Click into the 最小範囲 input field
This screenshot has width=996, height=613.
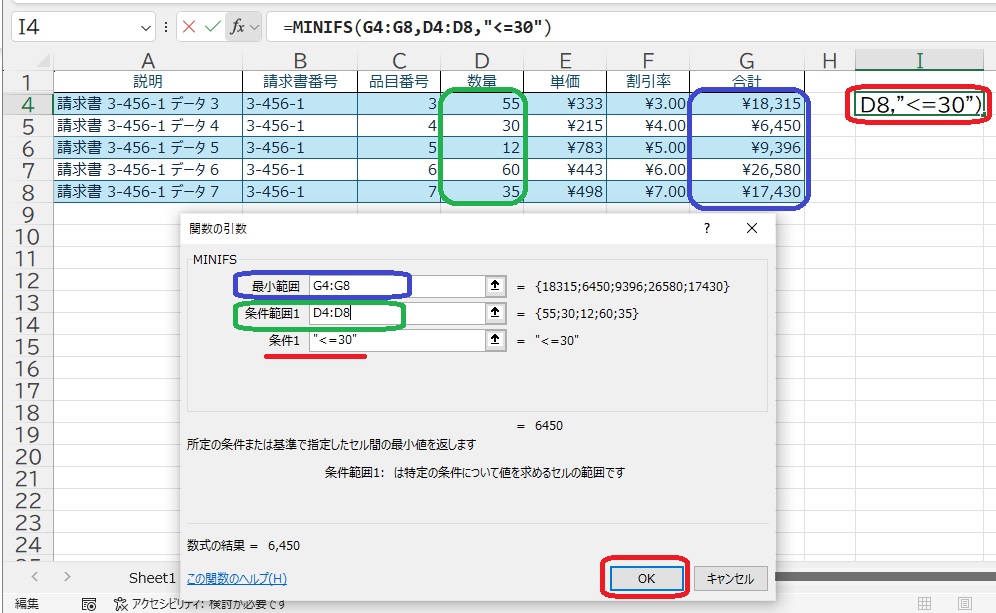[x=395, y=286]
